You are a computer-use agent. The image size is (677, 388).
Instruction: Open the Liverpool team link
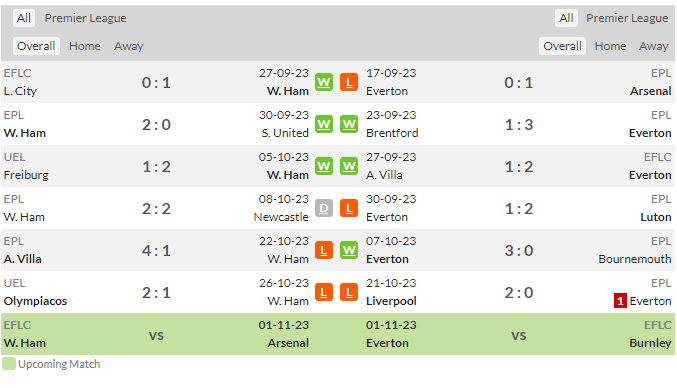pyautogui.click(x=391, y=301)
